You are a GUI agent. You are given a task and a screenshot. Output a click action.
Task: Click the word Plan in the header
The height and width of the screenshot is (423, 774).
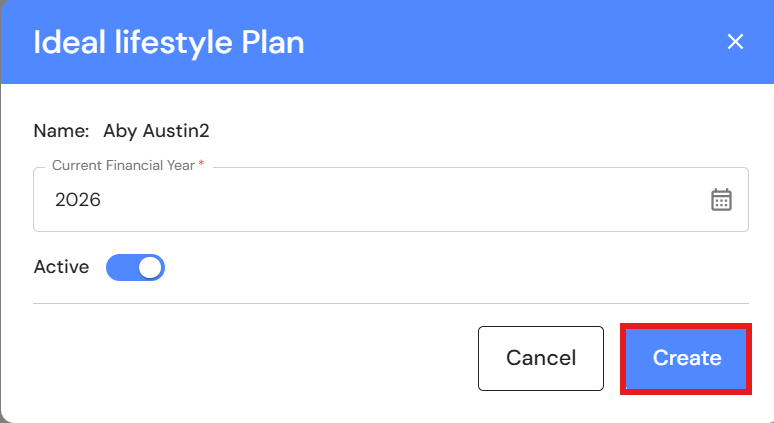coord(272,43)
